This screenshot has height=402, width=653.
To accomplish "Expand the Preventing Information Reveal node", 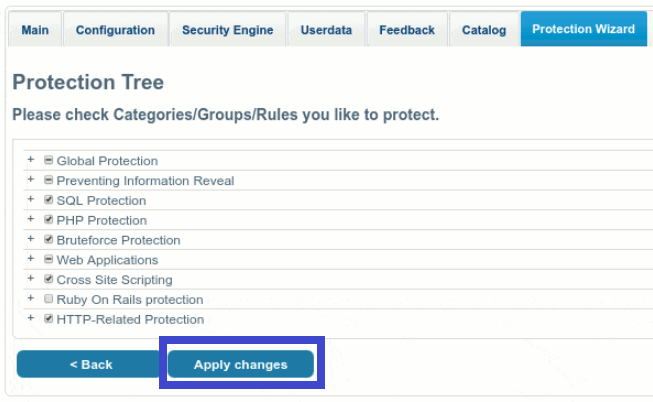I will coord(31,180).
